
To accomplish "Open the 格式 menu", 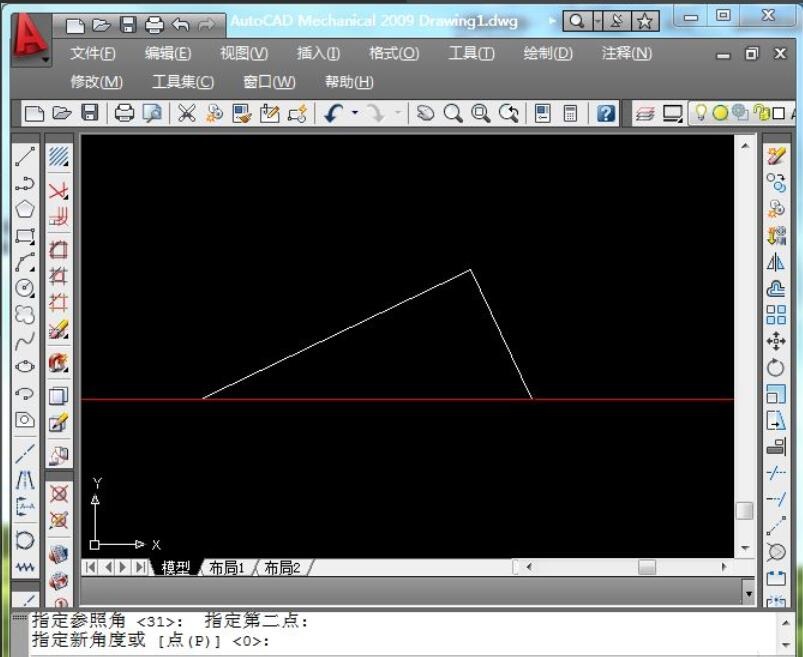I will click(393, 54).
